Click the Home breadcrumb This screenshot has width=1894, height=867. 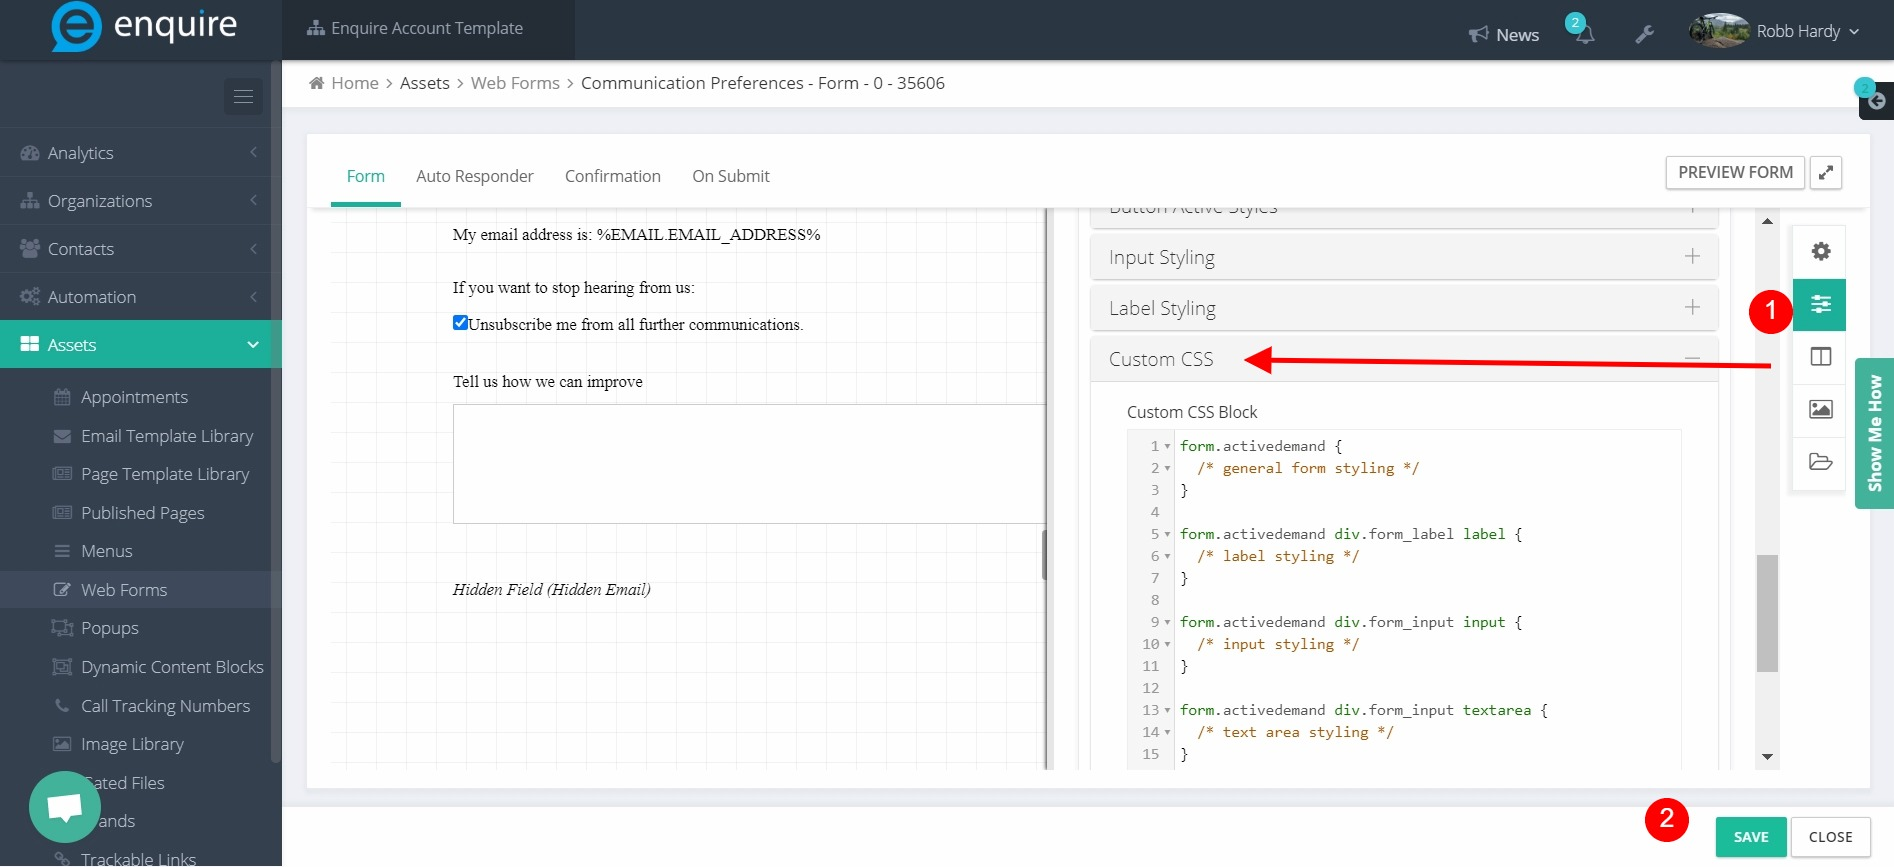tap(355, 83)
